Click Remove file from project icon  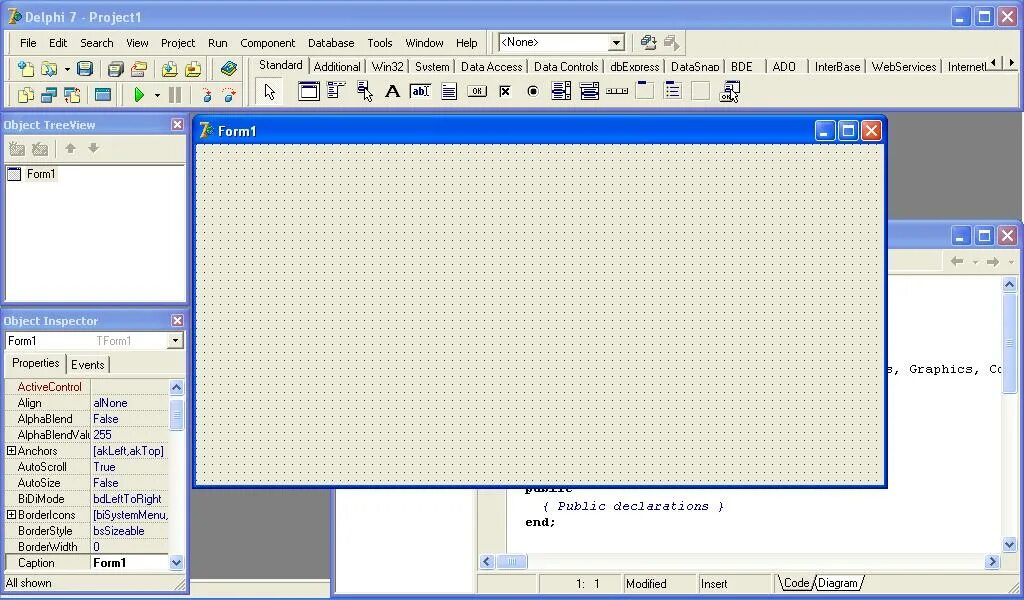click(193, 69)
